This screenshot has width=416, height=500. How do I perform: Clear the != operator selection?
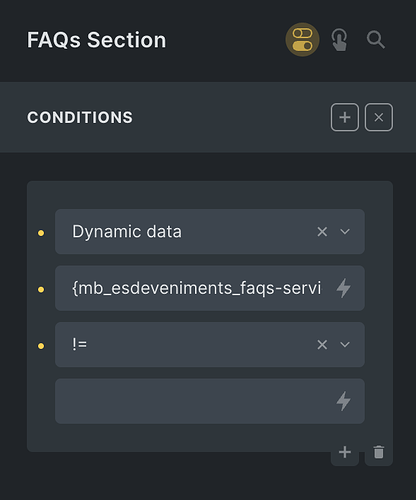[322, 345]
